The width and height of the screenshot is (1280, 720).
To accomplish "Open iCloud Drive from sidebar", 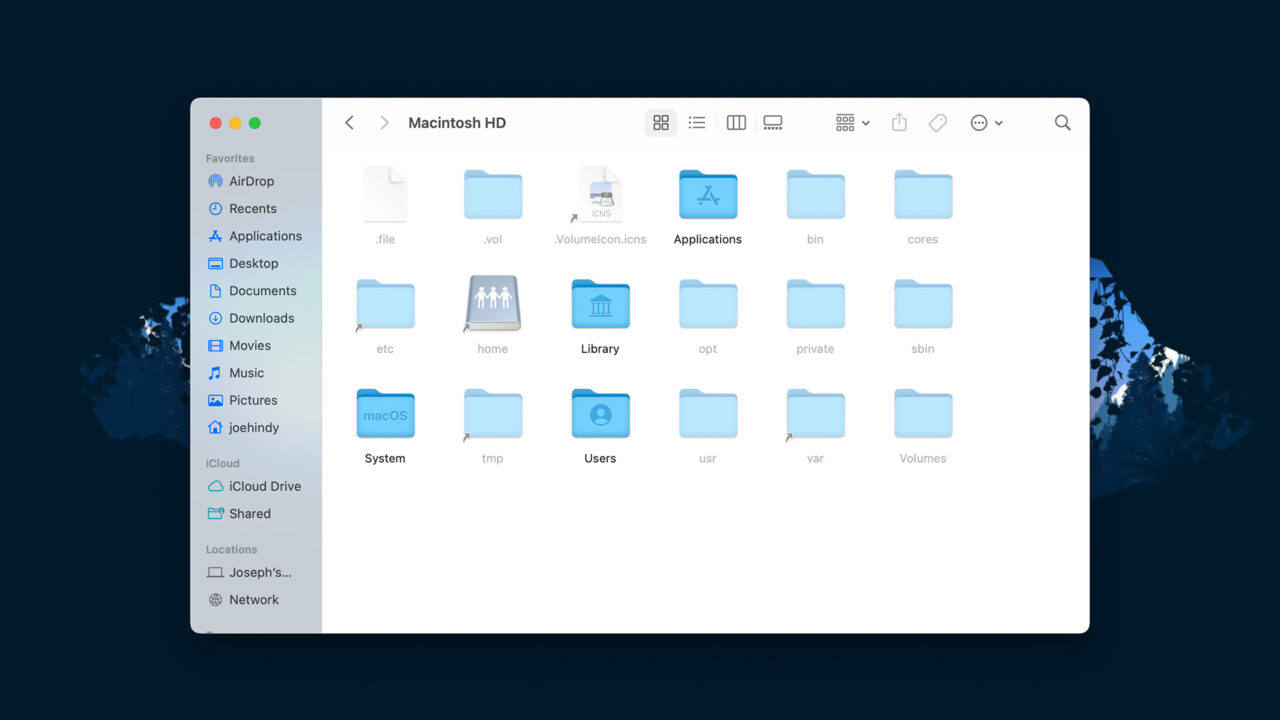I will click(264, 486).
